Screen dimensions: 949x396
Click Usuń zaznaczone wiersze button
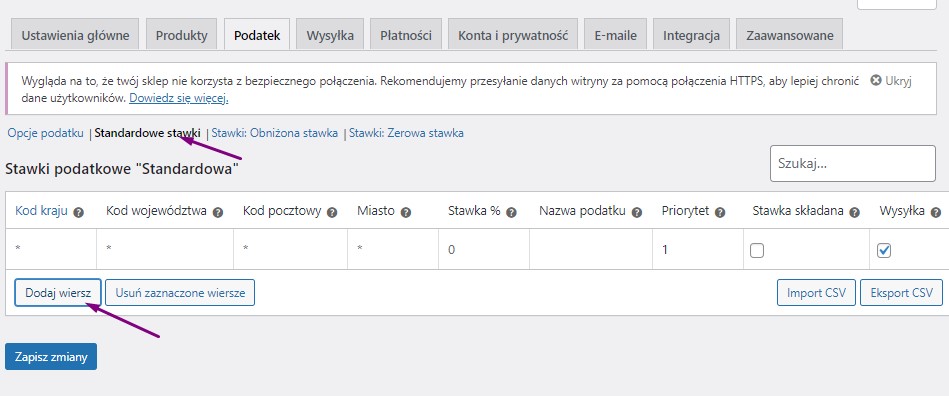[x=180, y=292]
